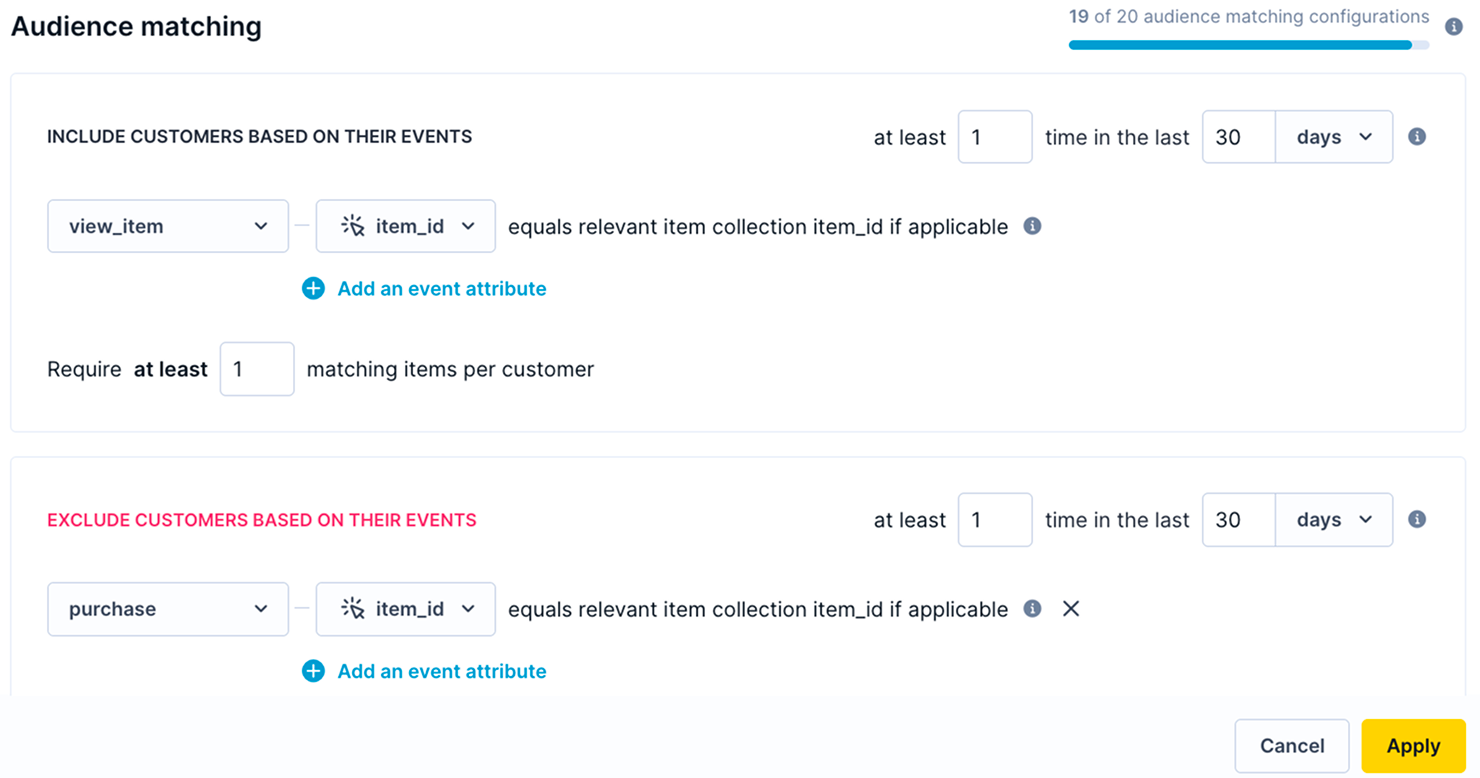Click 'Add an event attribute' under purchase
Image resolution: width=1480 pixels, height=778 pixels.
(x=442, y=671)
